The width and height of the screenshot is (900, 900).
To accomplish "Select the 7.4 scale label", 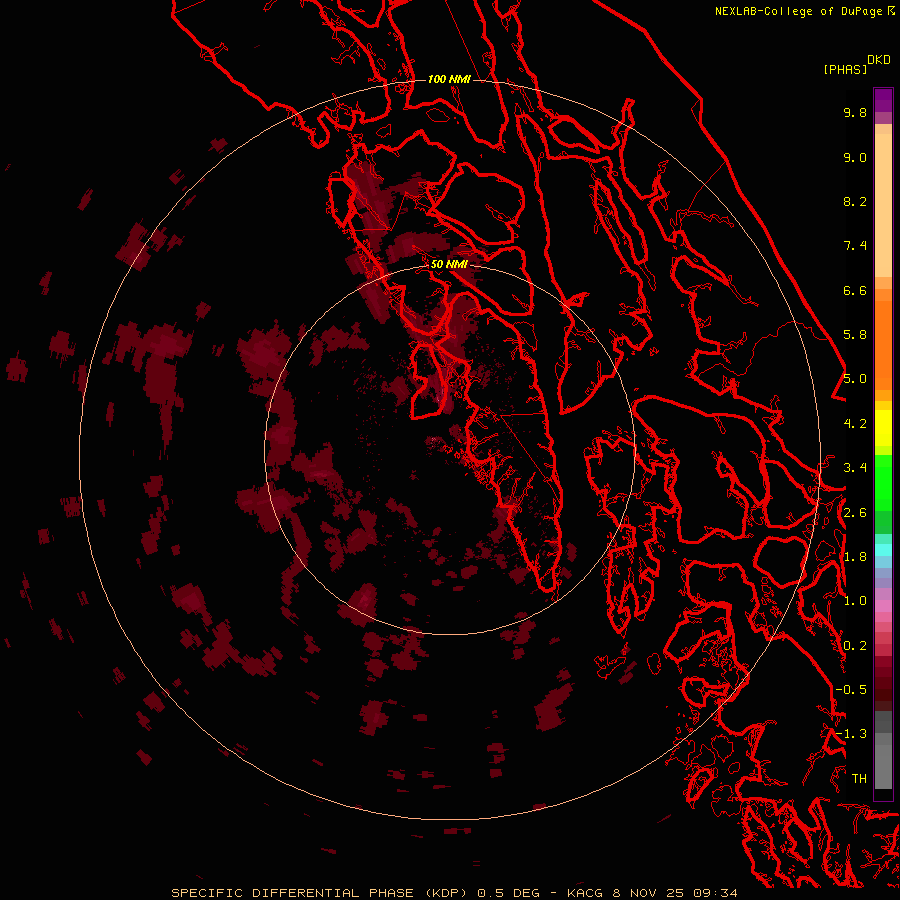I will tap(855, 246).
